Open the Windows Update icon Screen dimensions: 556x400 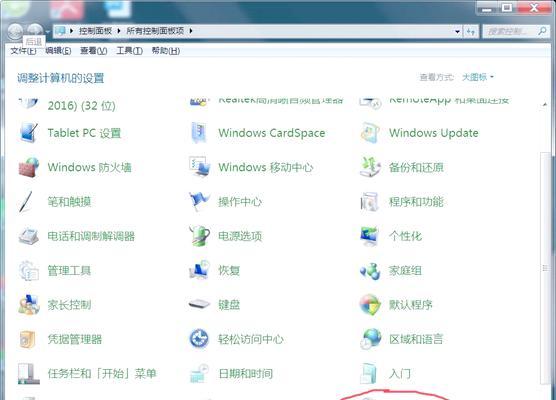point(370,133)
